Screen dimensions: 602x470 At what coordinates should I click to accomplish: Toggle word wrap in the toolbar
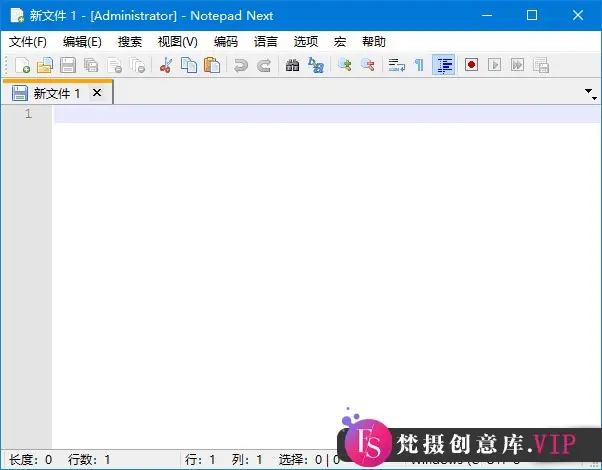(x=397, y=65)
